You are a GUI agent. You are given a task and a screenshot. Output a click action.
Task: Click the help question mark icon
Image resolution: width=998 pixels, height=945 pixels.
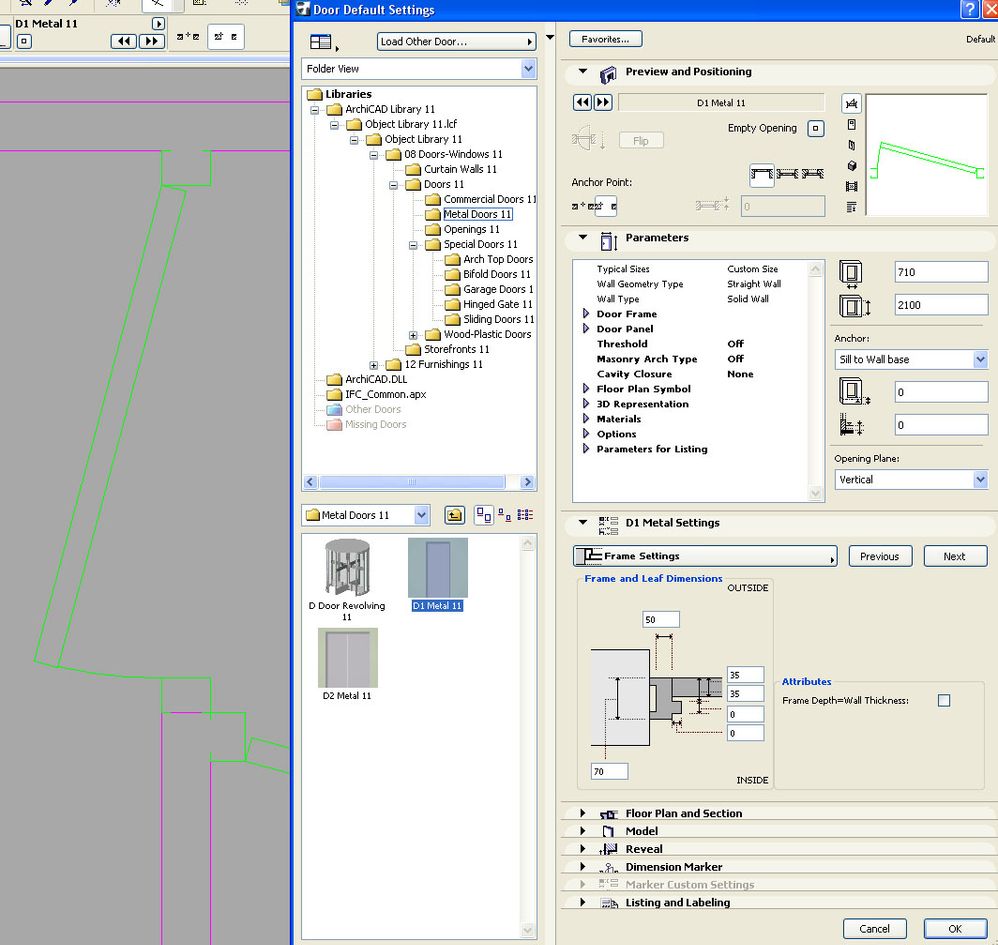[969, 9]
